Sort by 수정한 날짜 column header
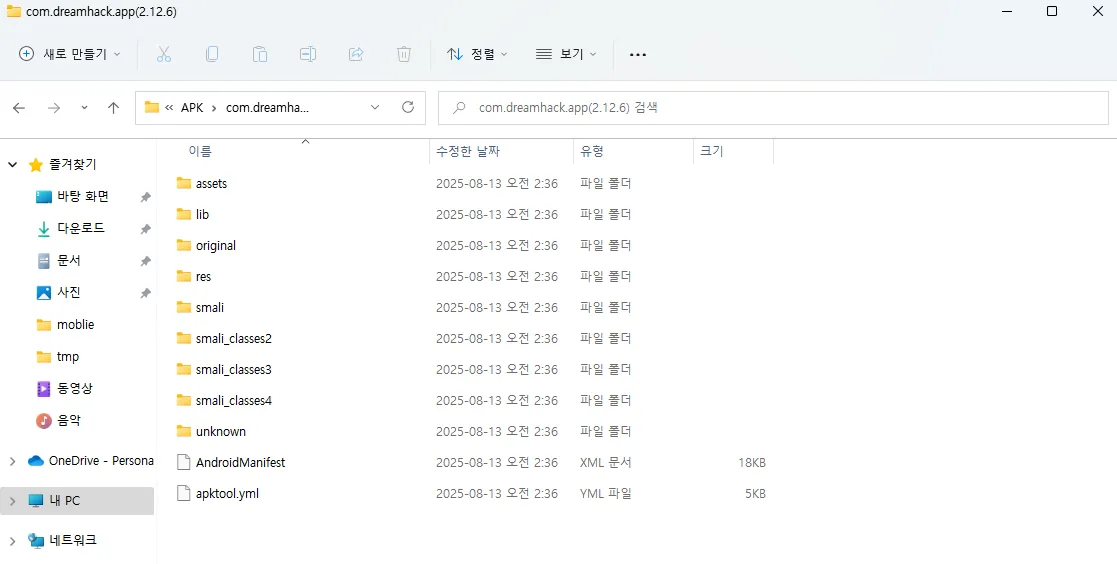The height and width of the screenshot is (564, 1117). tap(468, 151)
